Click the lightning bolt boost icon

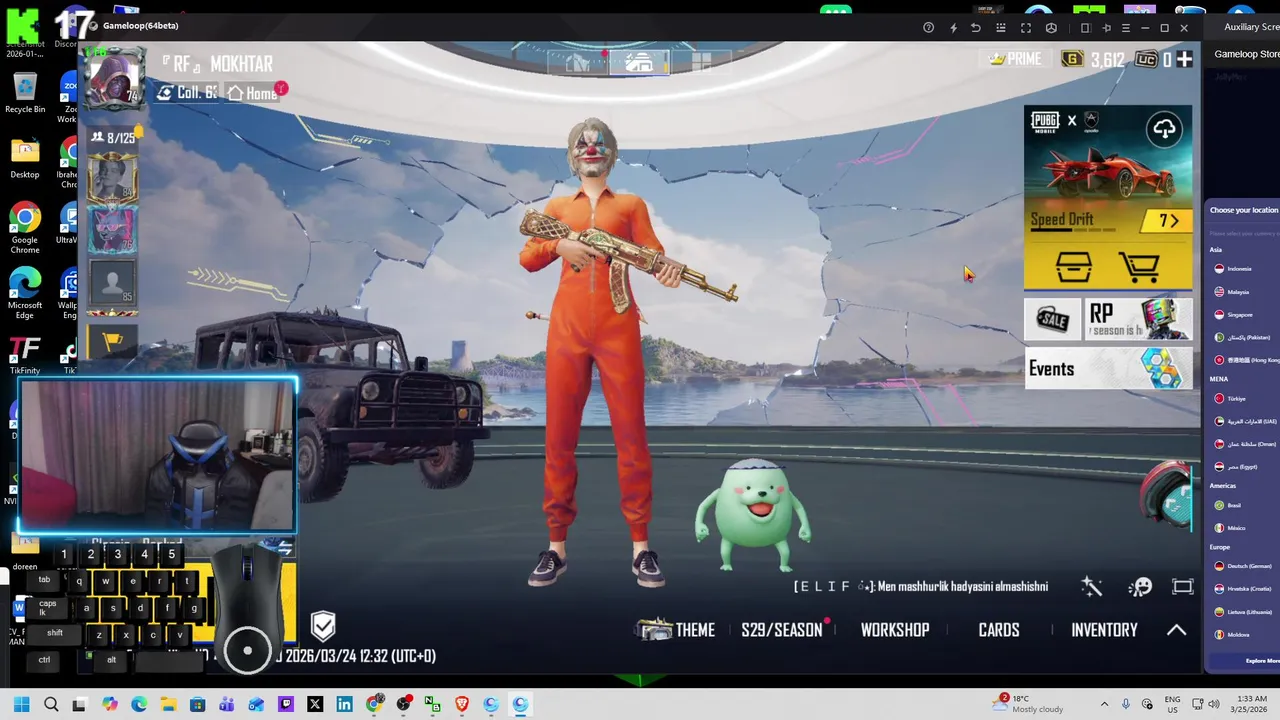coord(953,28)
